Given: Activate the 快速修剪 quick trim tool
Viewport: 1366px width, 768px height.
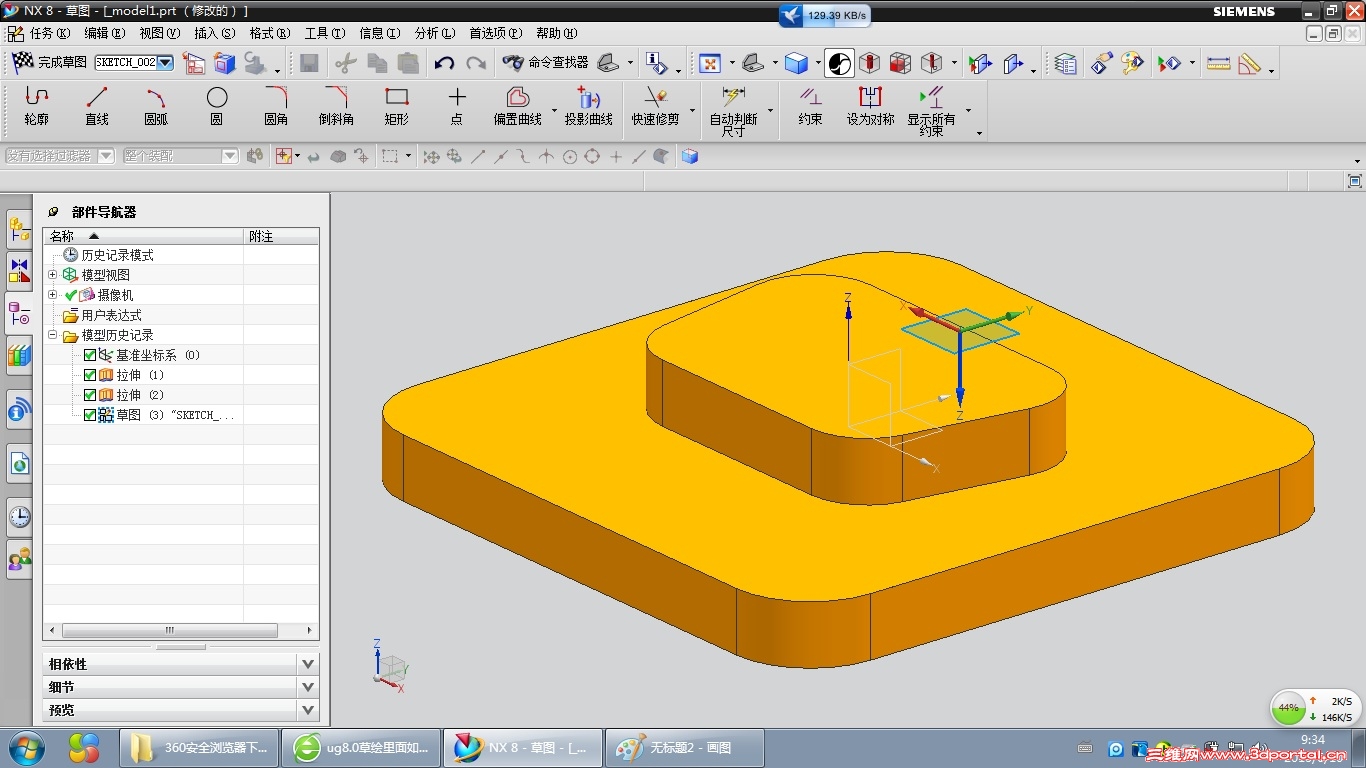Looking at the screenshot, I should click(656, 106).
